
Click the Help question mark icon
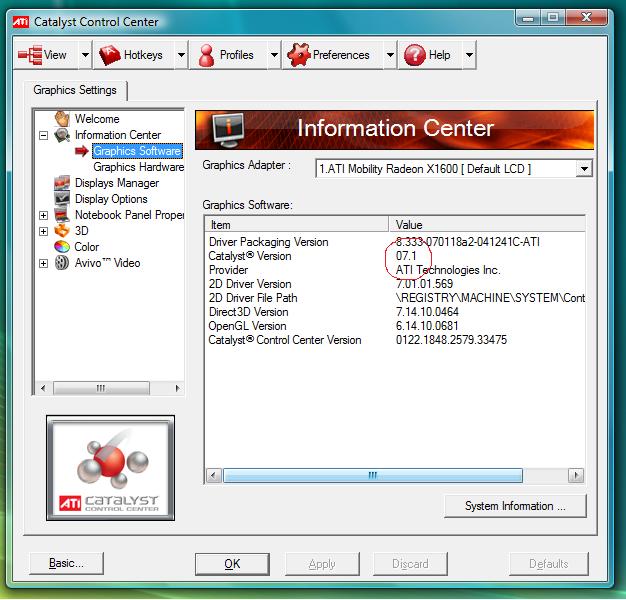point(415,55)
